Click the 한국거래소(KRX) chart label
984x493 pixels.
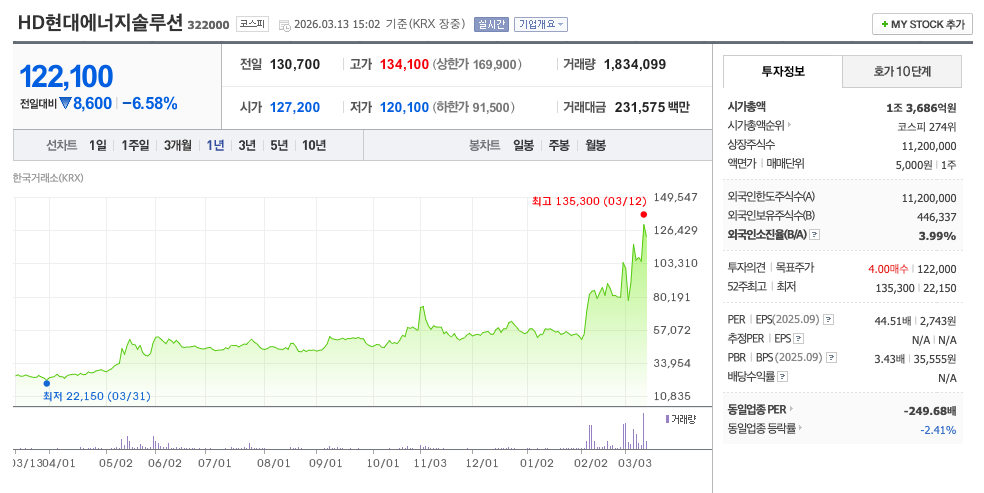click(48, 178)
